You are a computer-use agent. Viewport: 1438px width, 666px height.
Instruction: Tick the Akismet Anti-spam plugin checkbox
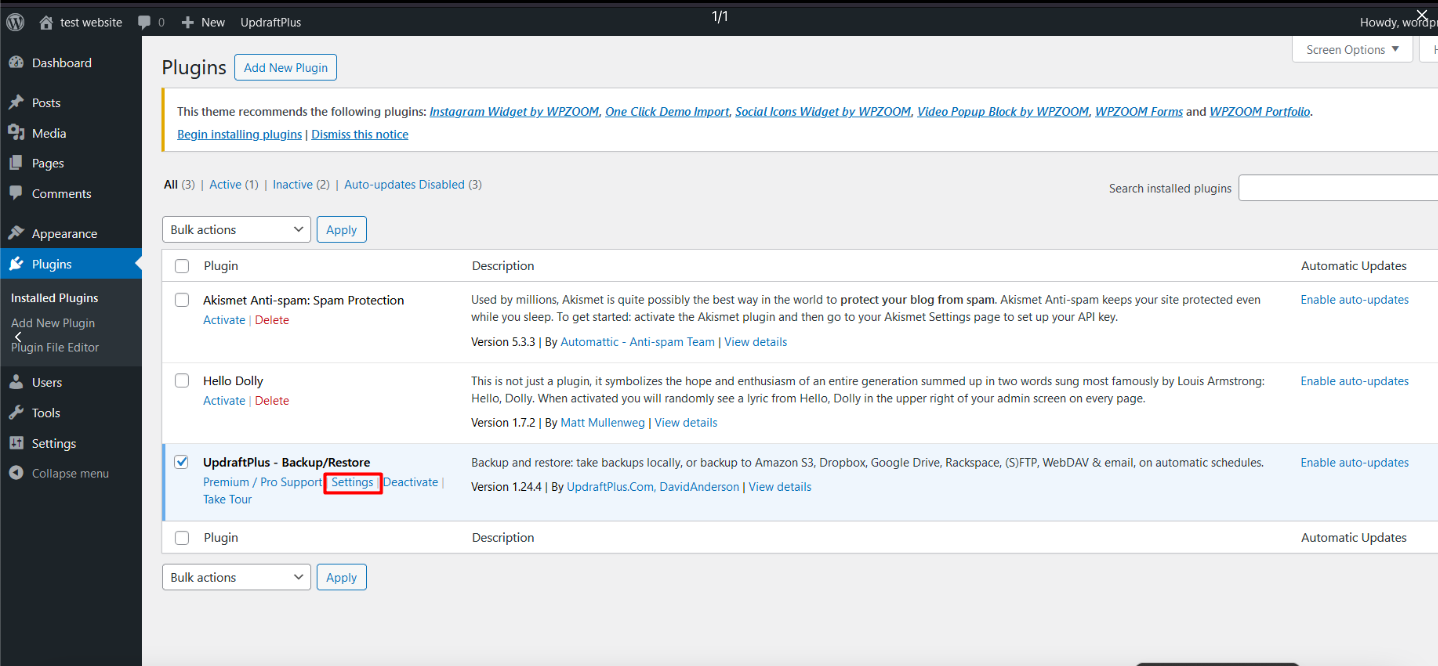(181, 300)
